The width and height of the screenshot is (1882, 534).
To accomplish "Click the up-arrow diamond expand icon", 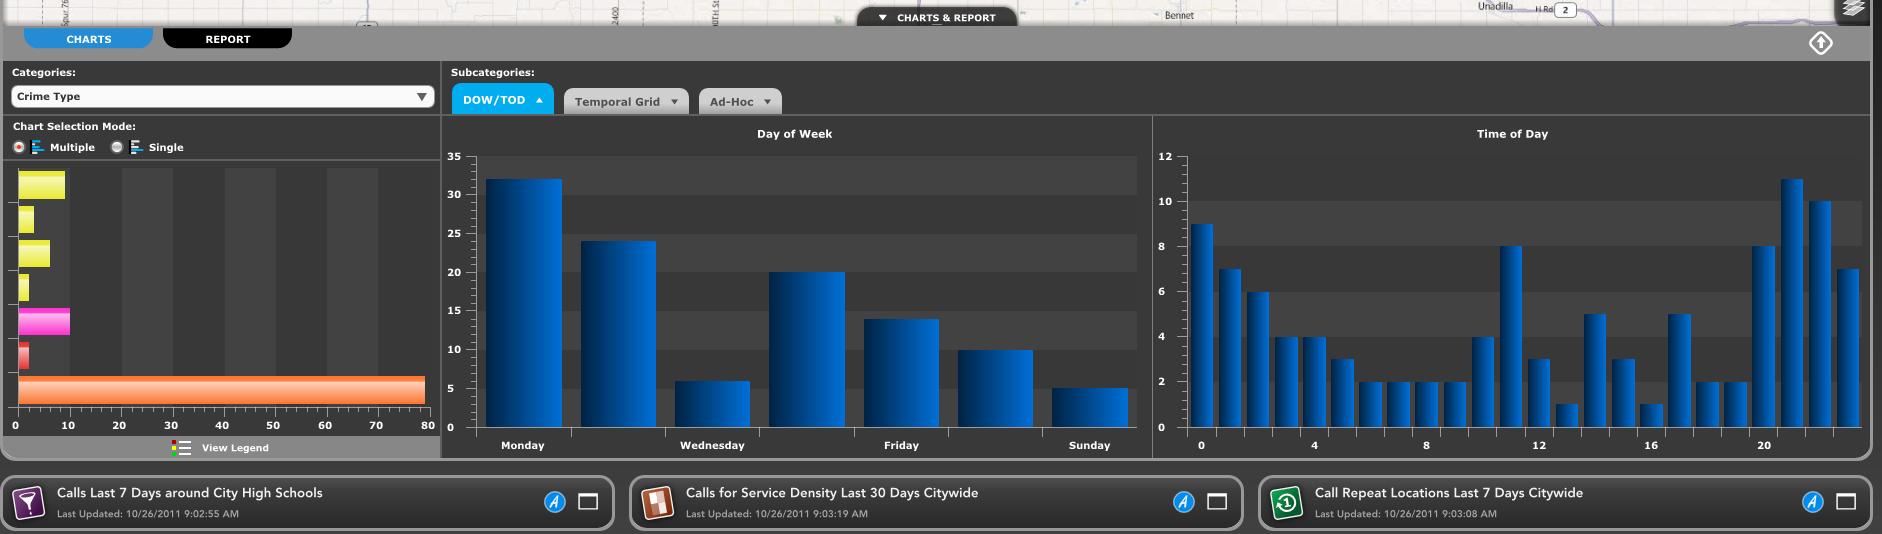I will (1820, 43).
